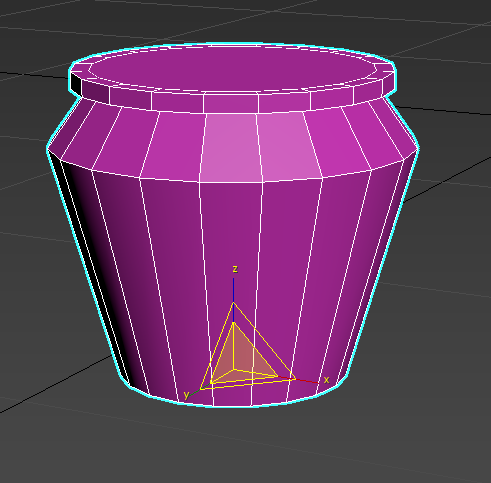Screen dimensions: 491x483
Task: Select the flat top cap of the vase
Action: [x=232, y=69]
